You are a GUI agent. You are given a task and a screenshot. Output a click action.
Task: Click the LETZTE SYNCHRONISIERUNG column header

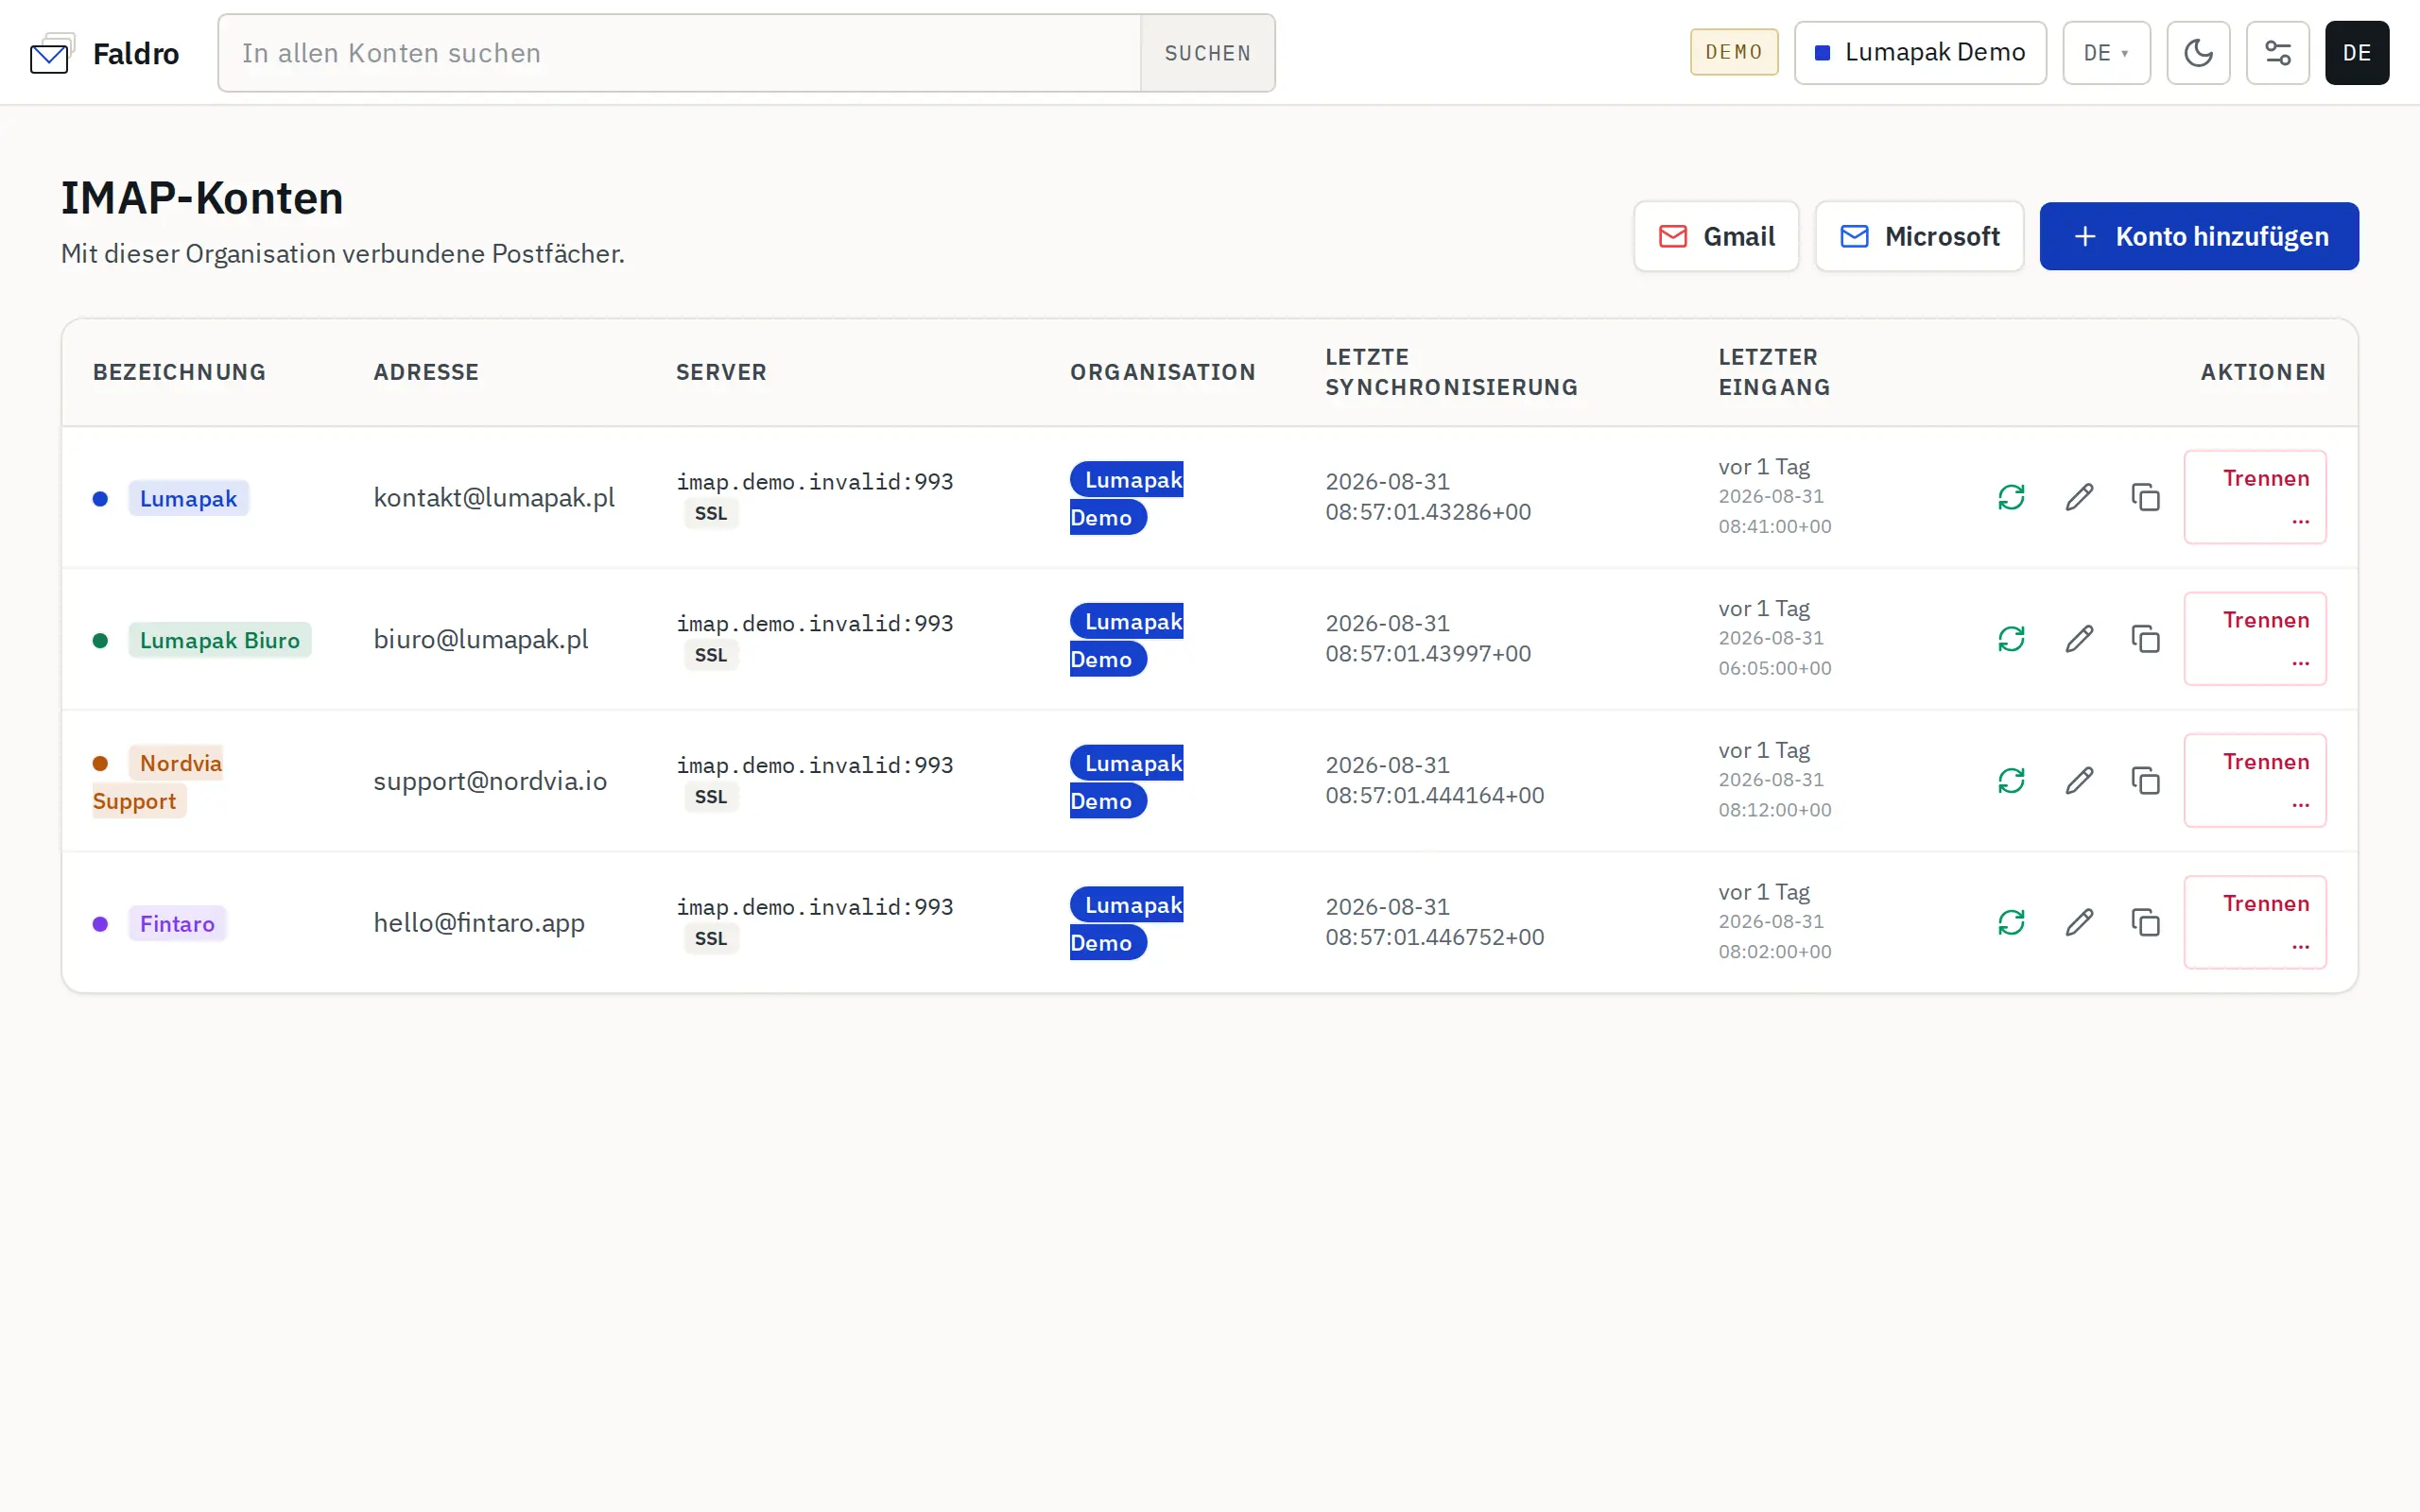[1452, 372]
